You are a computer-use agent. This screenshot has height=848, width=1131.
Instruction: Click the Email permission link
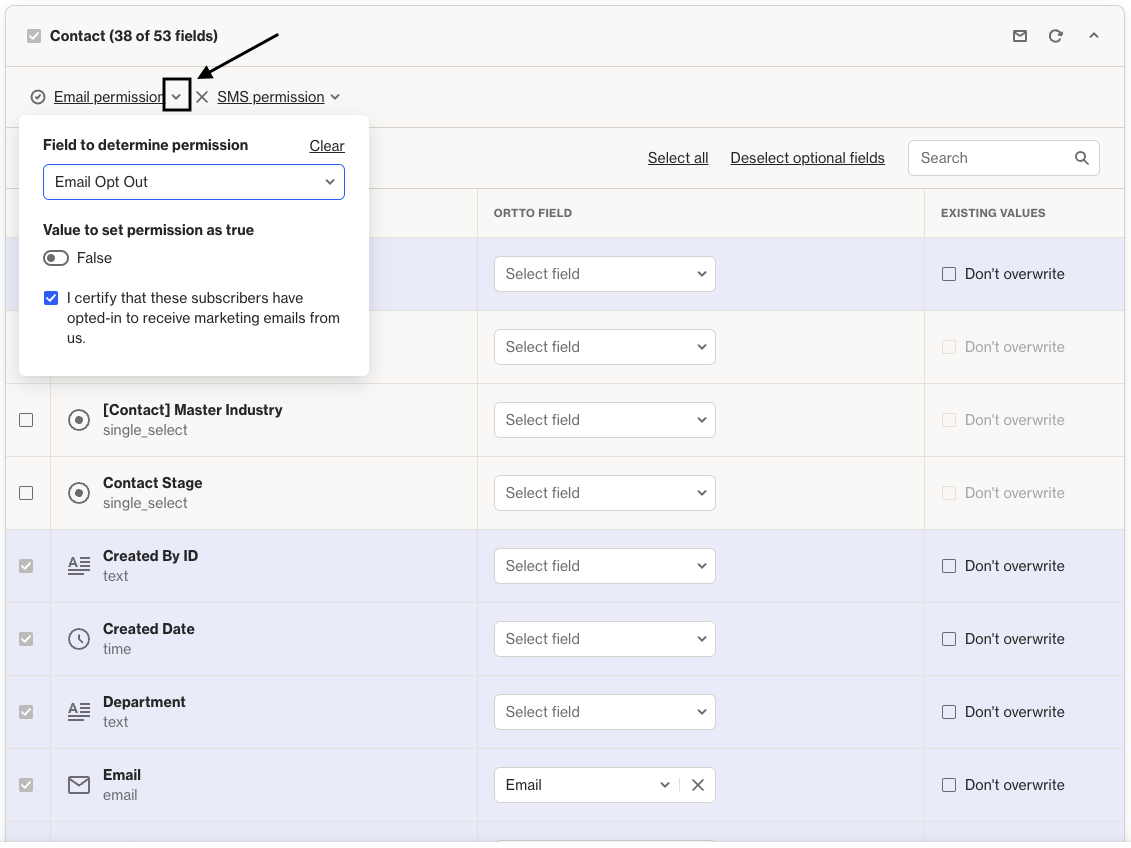pos(110,97)
